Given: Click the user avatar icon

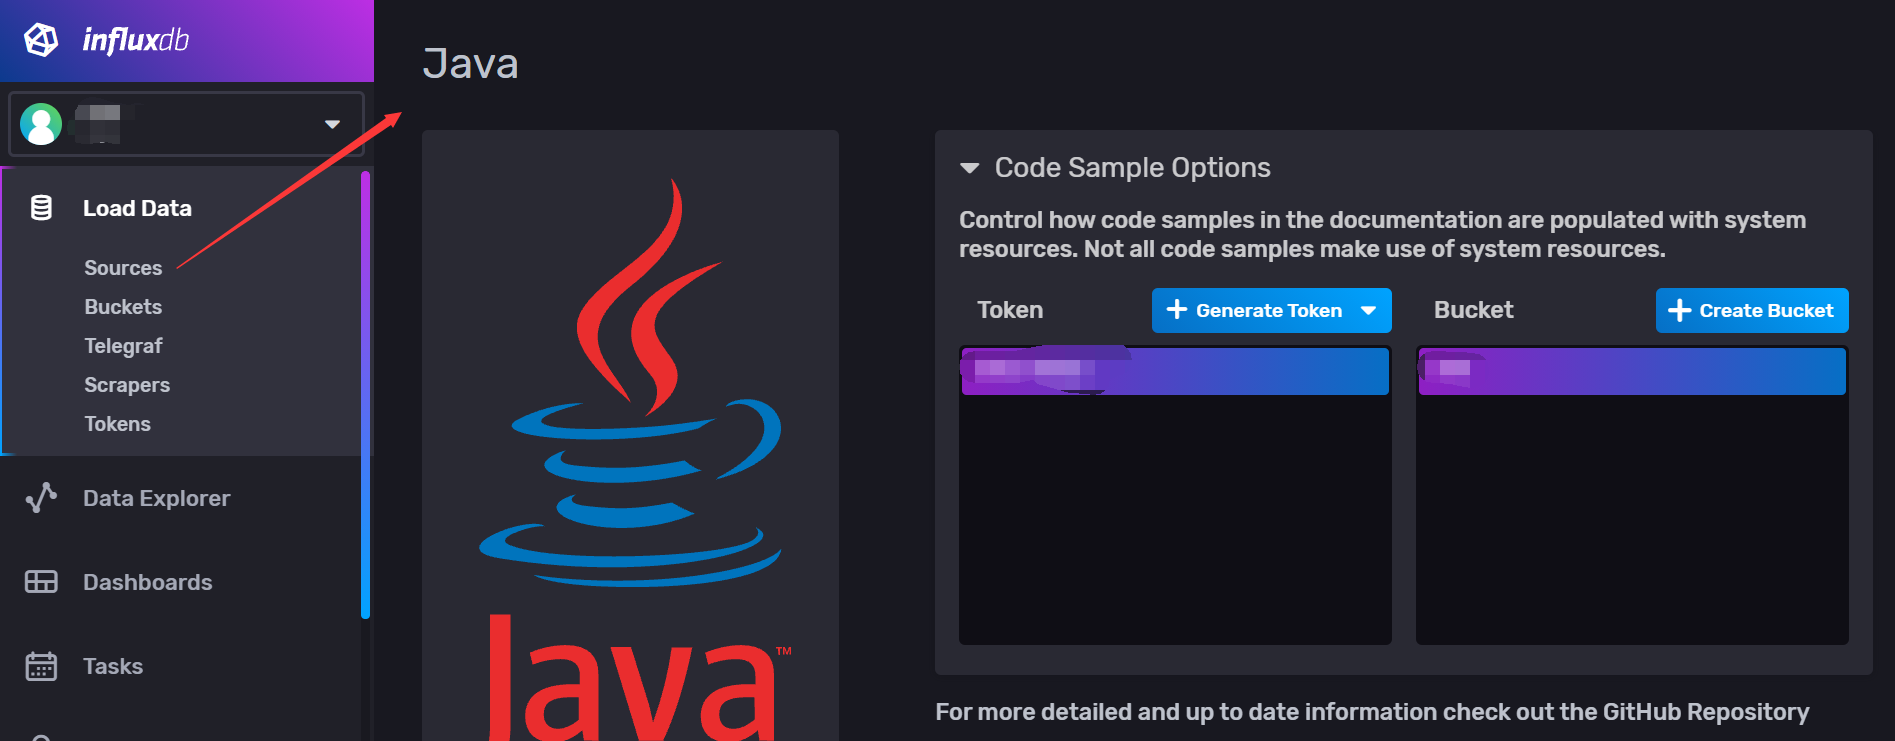Looking at the screenshot, I should [x=41, y=124].
